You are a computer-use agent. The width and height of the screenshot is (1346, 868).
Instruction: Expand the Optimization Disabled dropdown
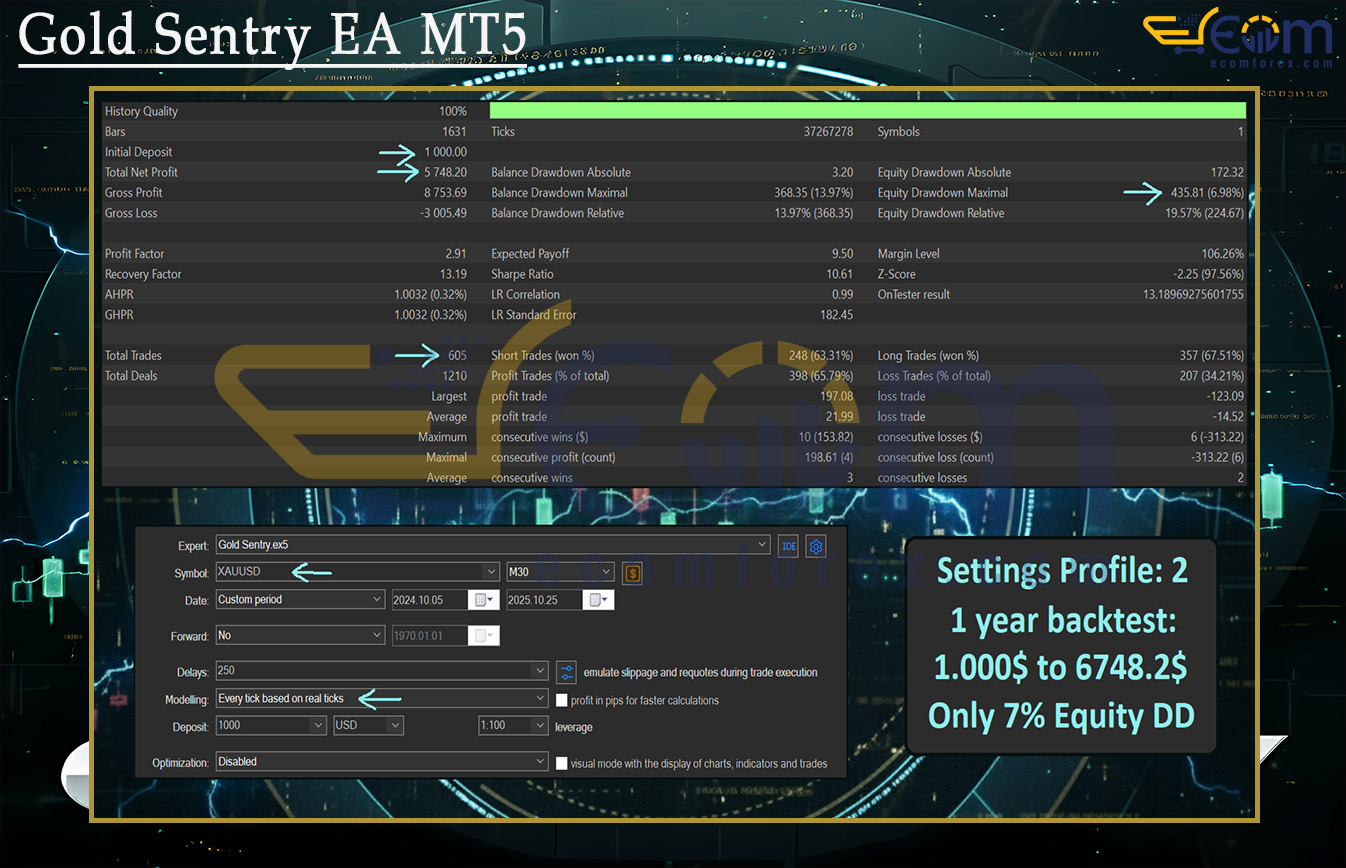point(541,762)
